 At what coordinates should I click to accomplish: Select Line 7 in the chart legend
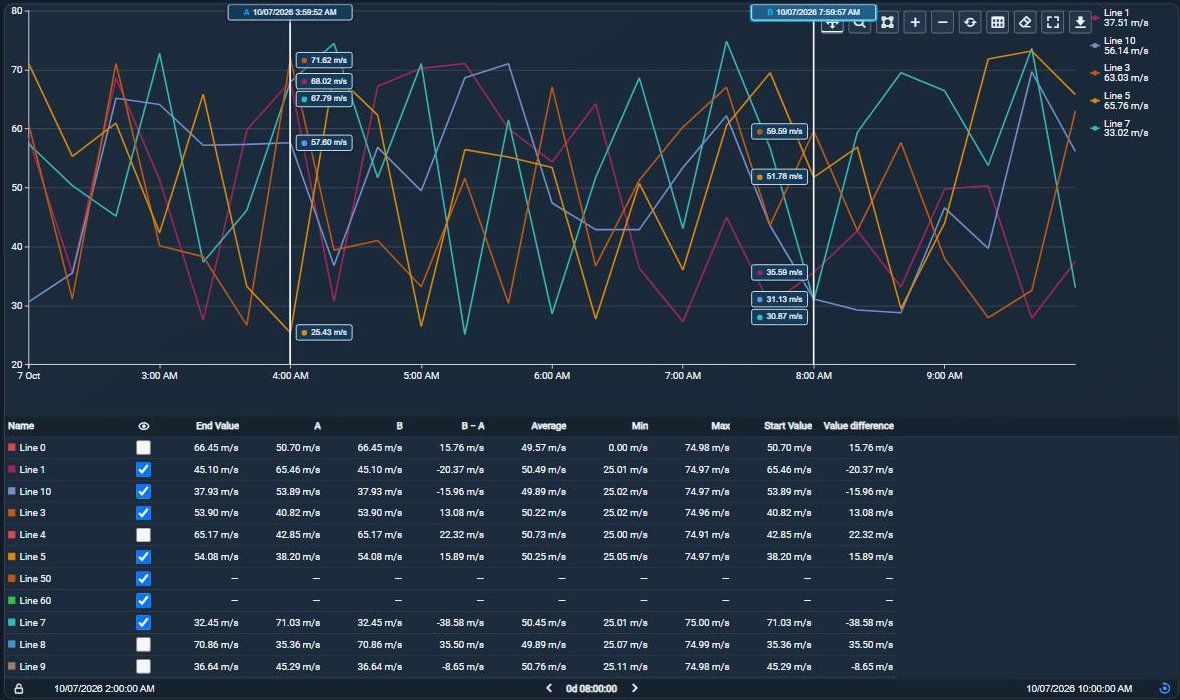(x=1121, y=128)
